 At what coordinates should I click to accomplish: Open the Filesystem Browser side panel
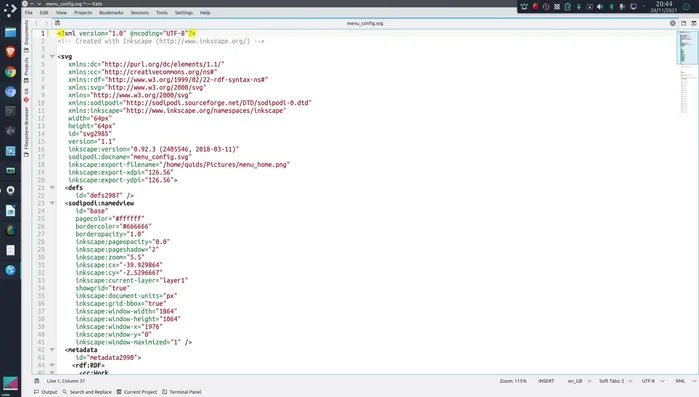click(x=26, y=131)
